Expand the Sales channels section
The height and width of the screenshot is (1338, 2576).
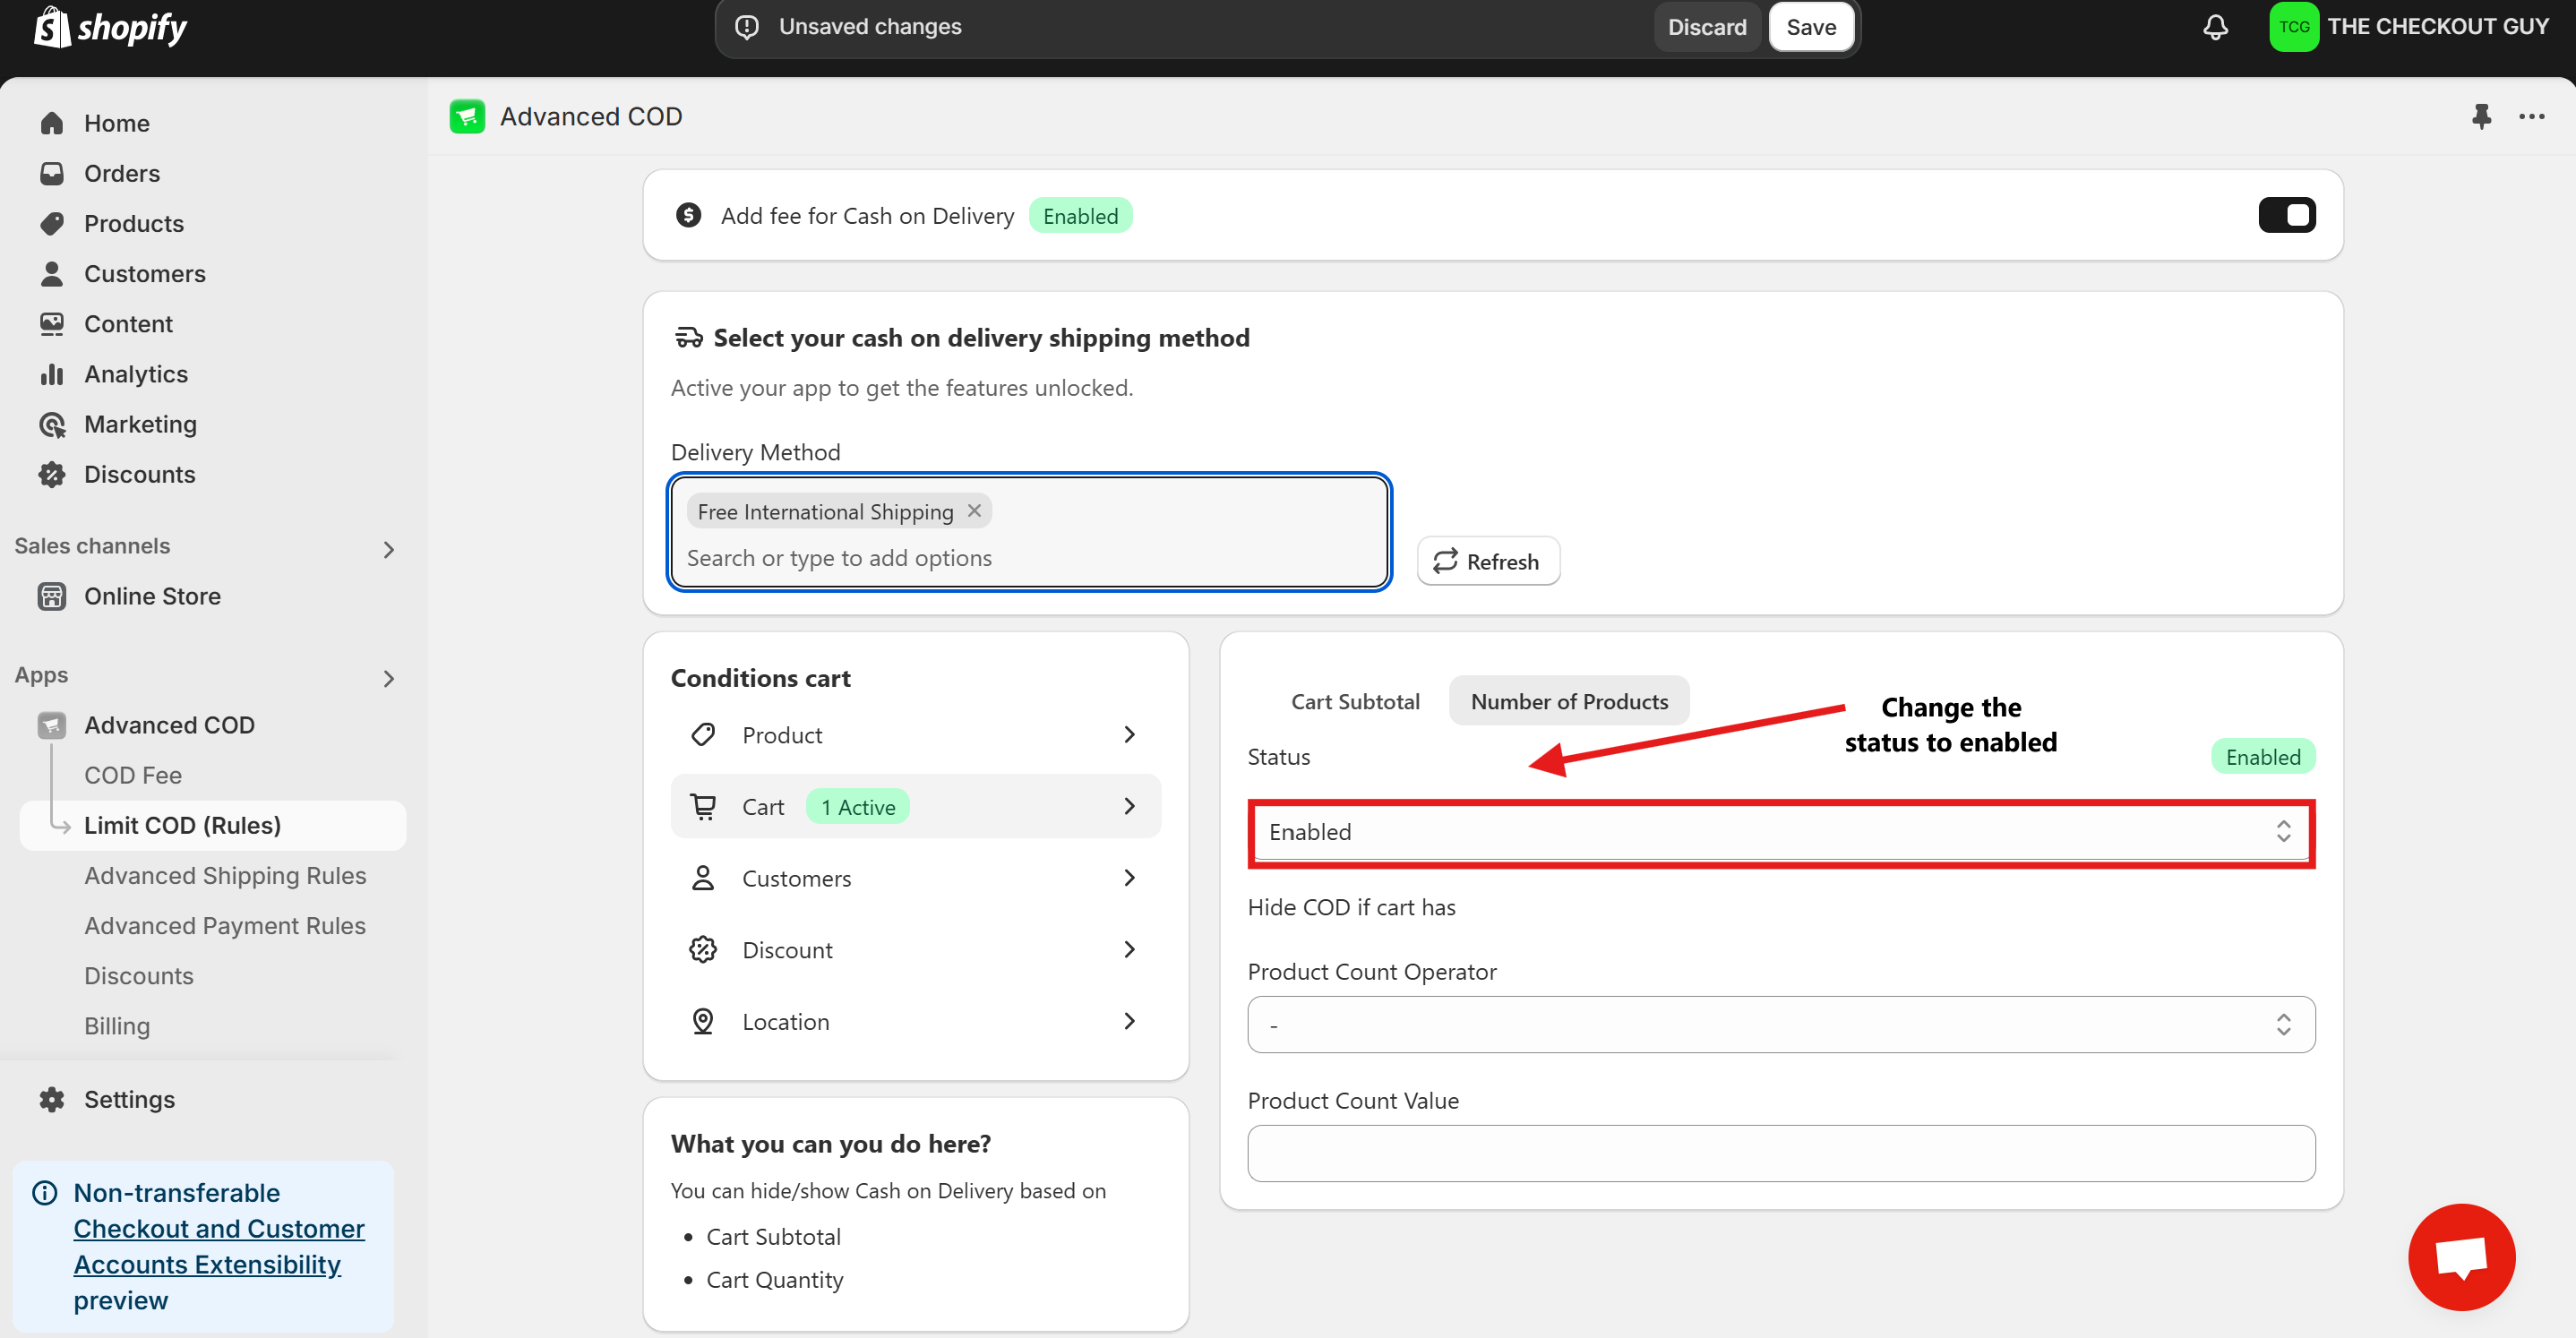tap(389, 550)
